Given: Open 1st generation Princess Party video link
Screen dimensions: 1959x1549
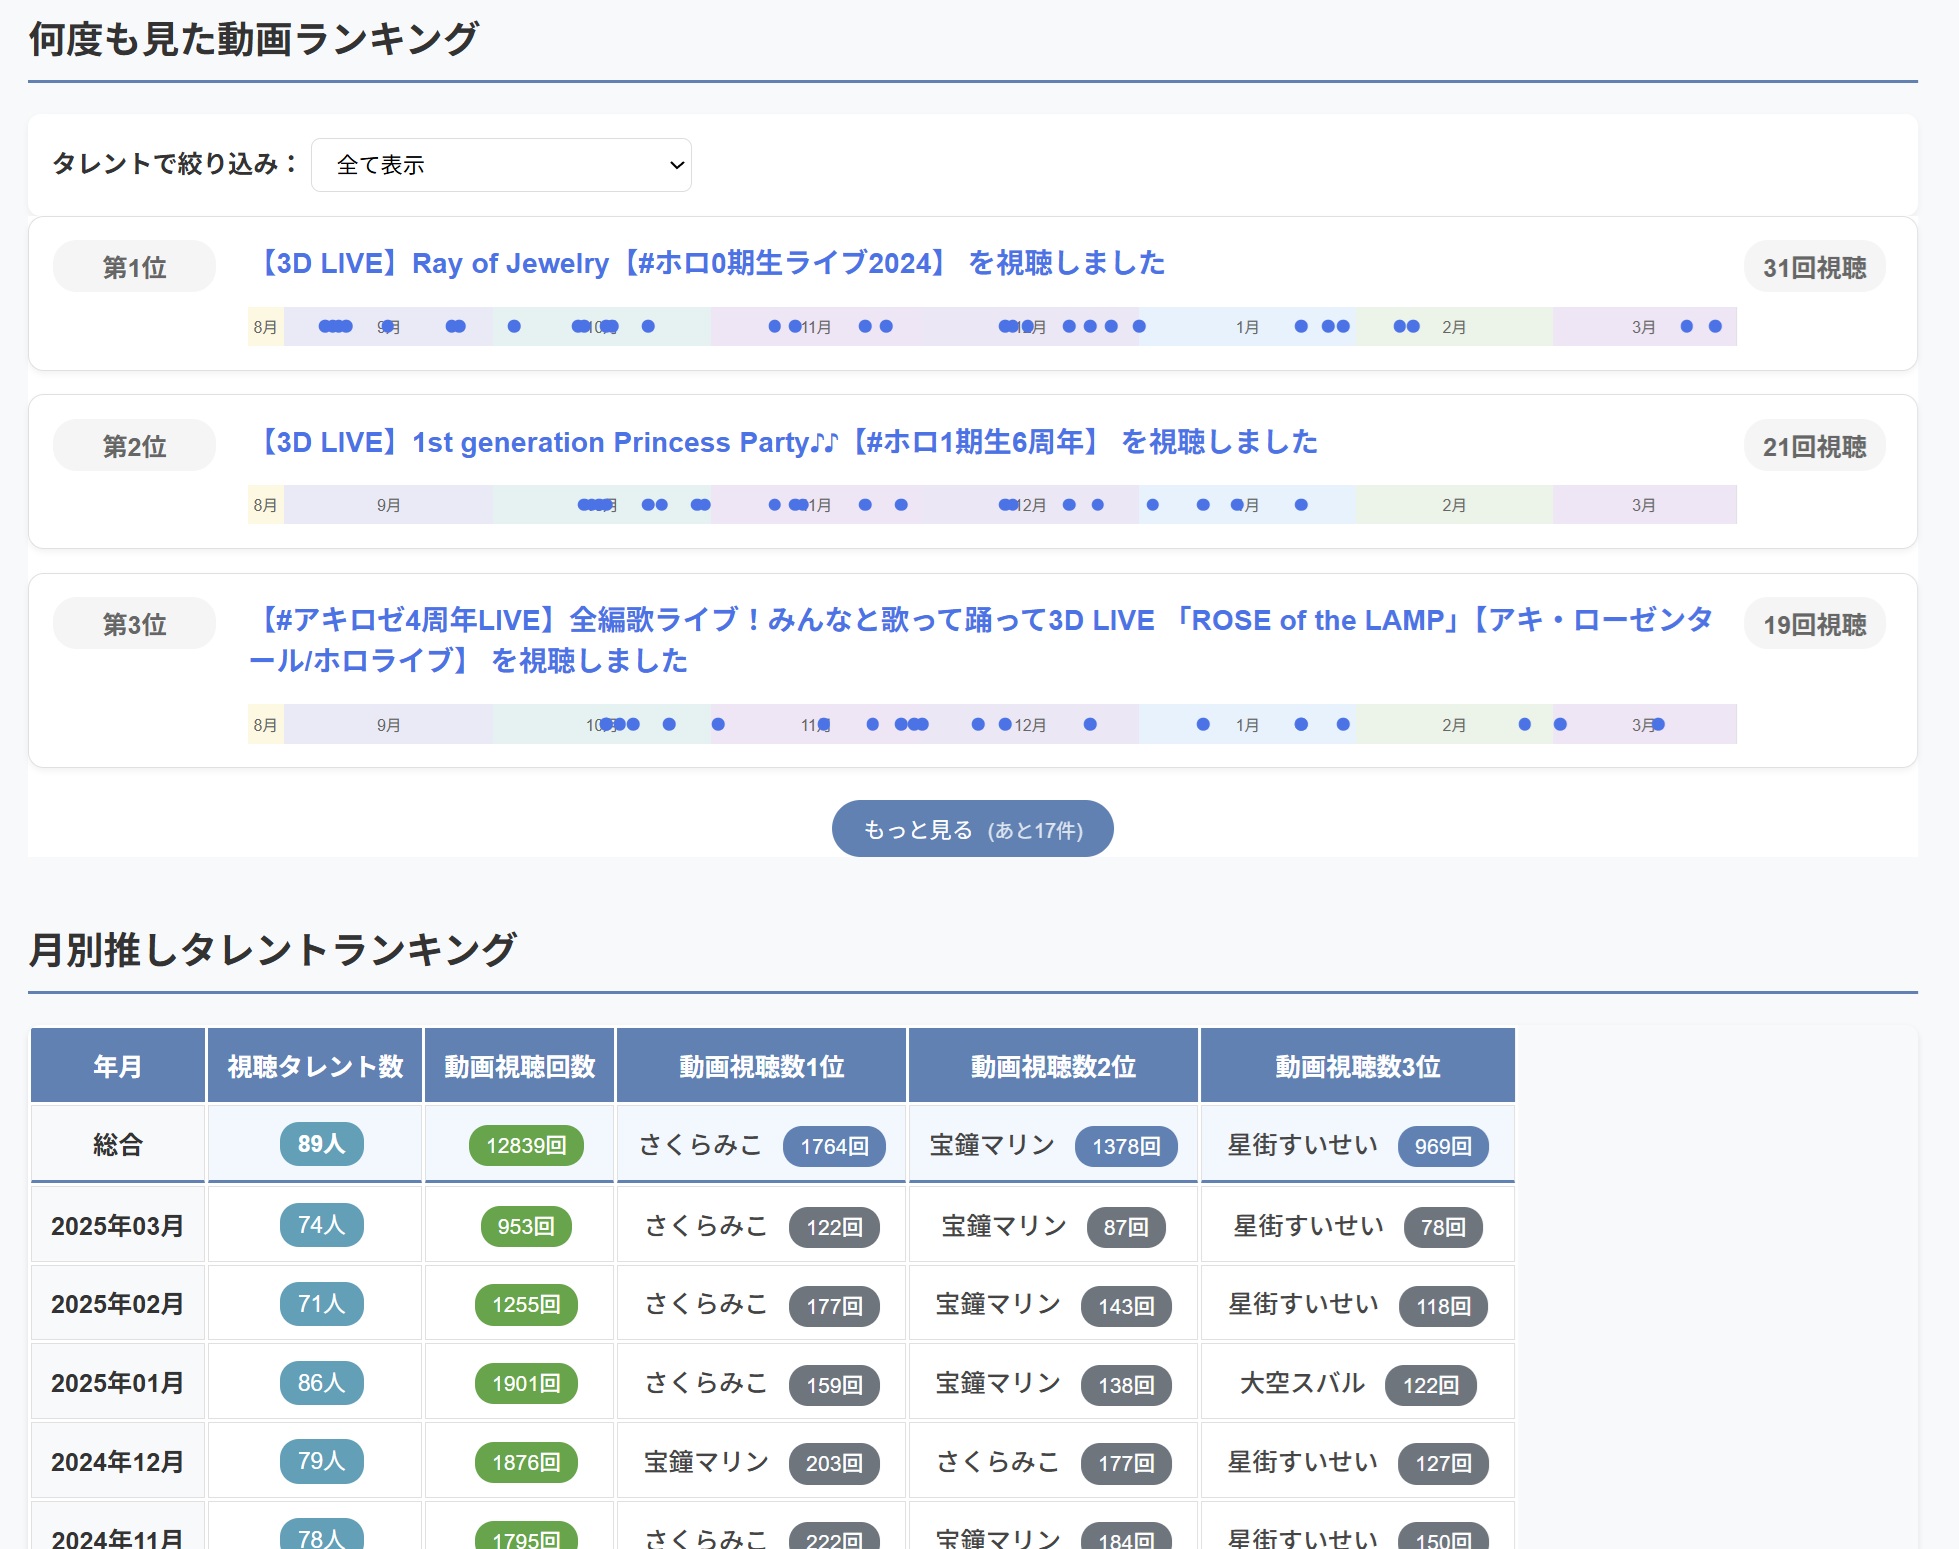Looking at the screenshot, I should click(x=784, y=443).
